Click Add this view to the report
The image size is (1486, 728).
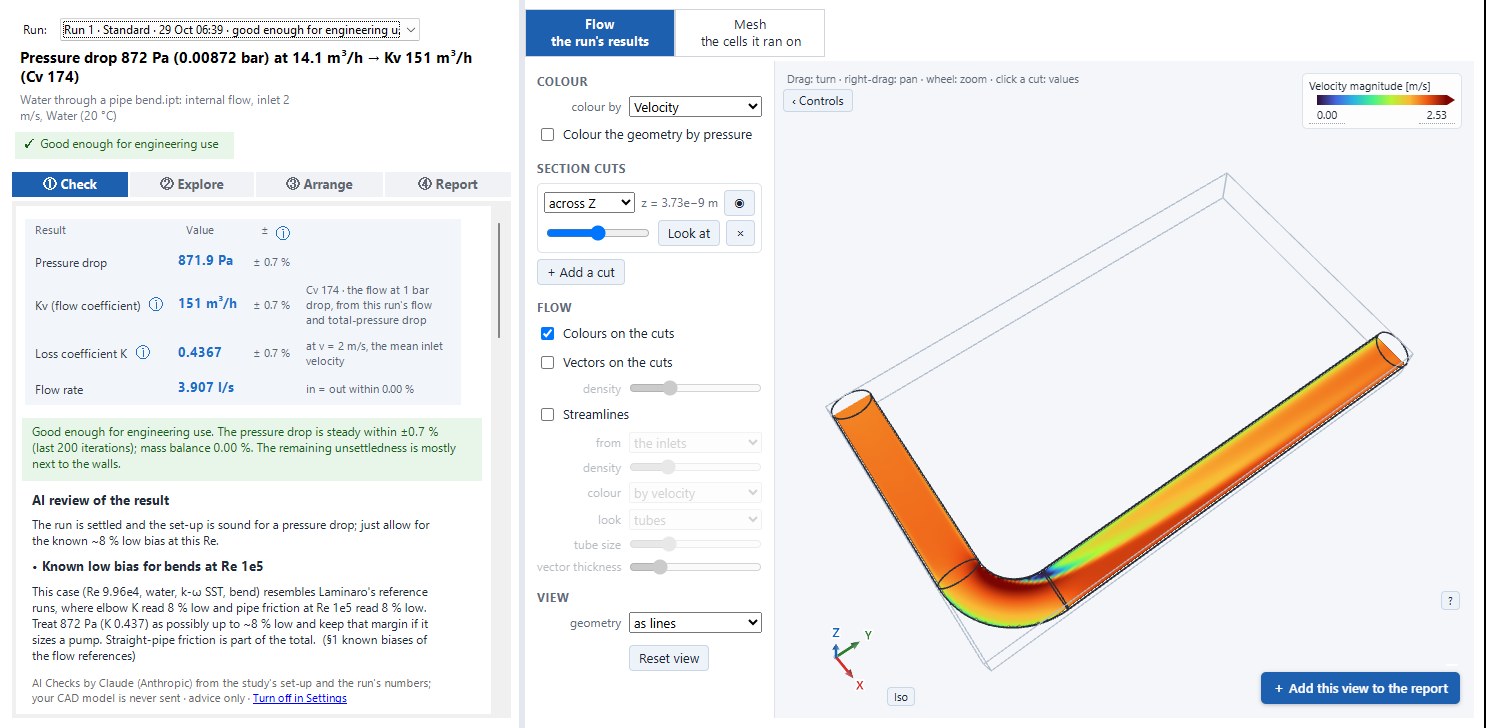click(x=1360, y=688)
